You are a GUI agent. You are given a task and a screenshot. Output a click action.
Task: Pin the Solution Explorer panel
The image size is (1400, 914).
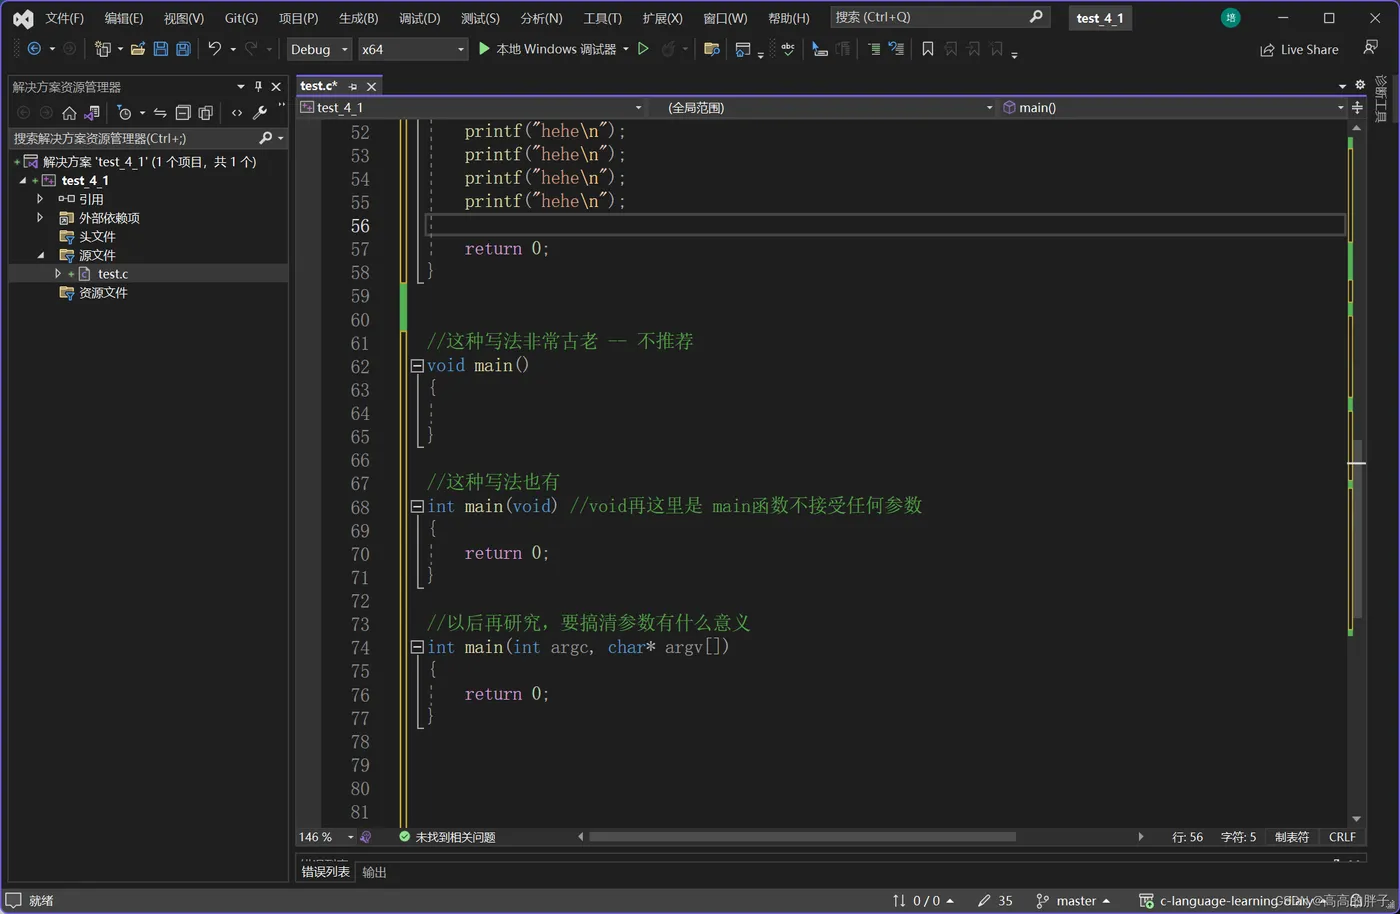click(x=258, y=87)
